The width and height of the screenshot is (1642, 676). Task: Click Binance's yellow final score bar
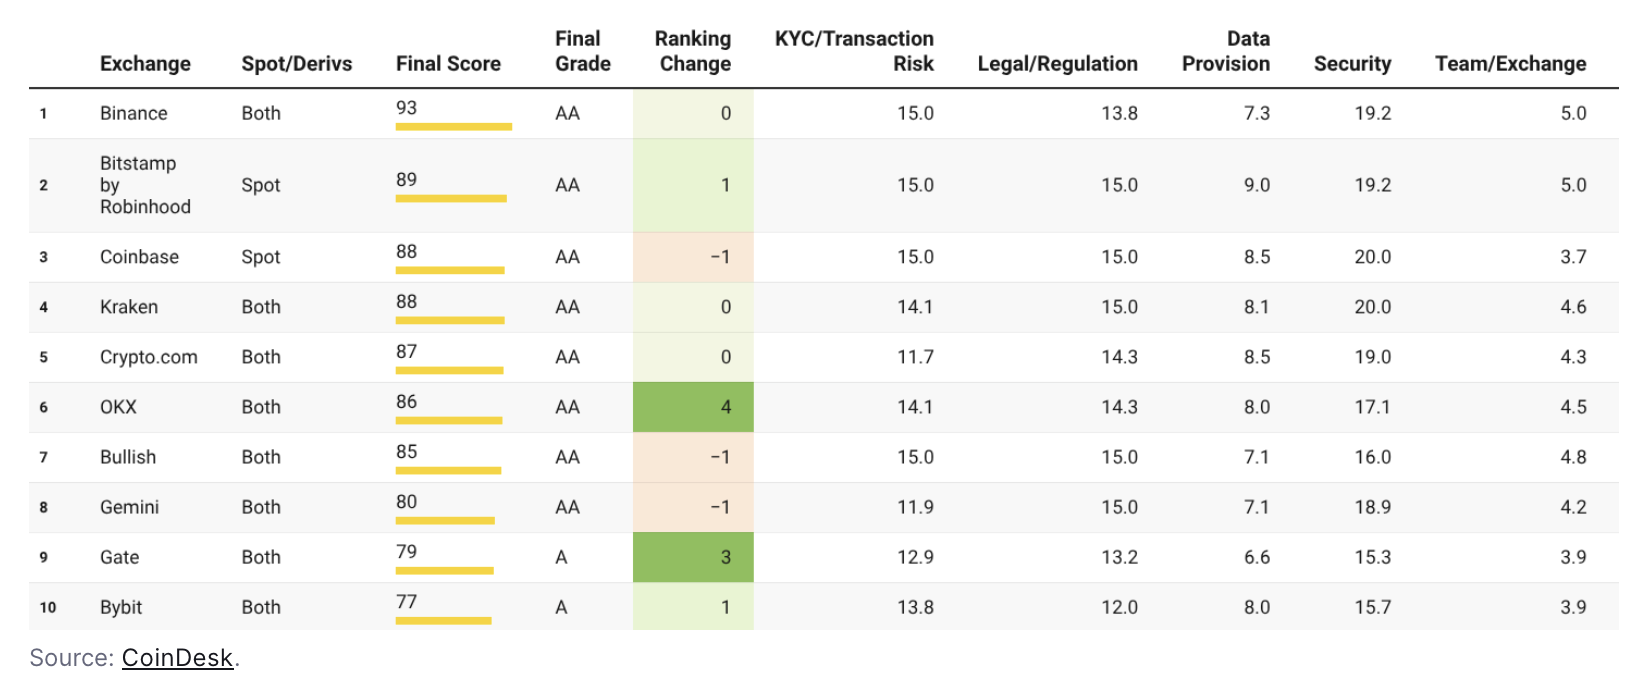coord(453,127)
